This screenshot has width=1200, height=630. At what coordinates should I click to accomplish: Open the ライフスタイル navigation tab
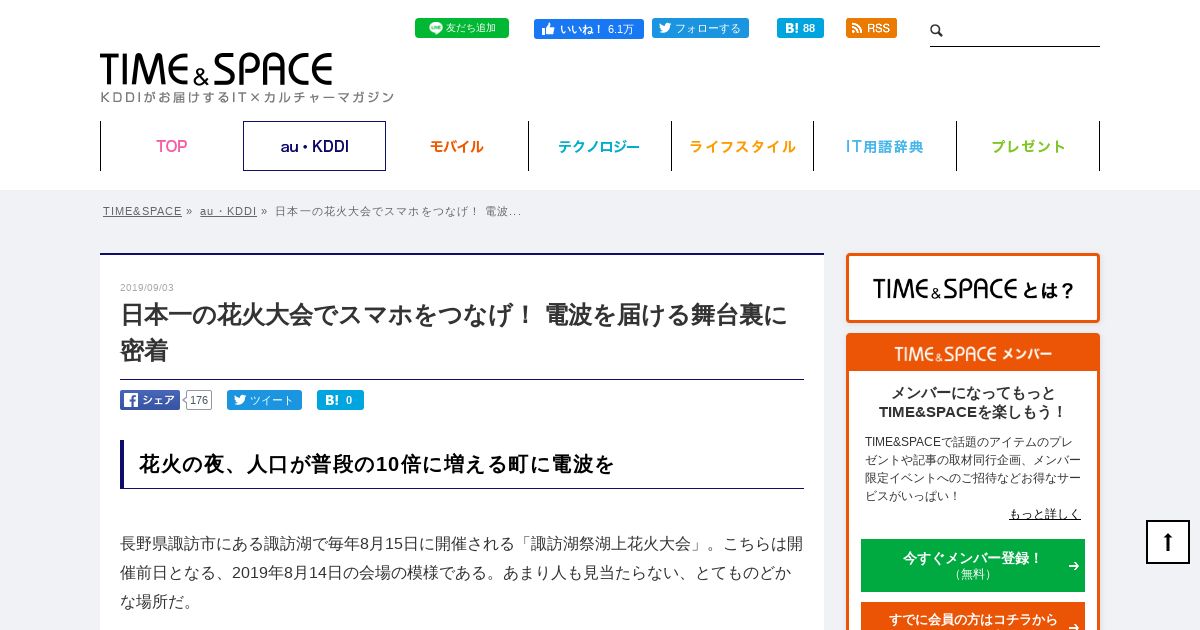(x=742, y=146)
